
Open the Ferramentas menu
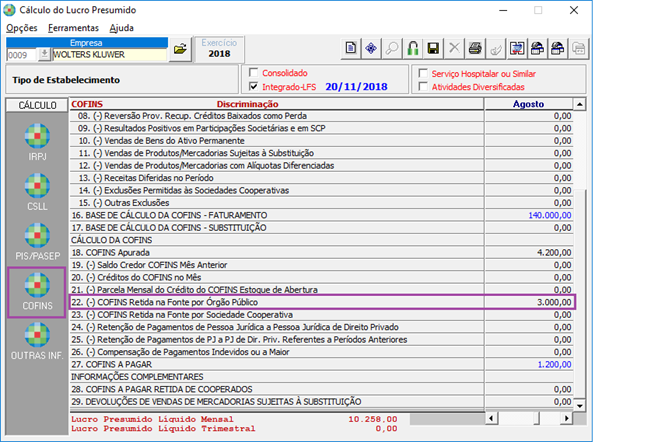point(73,28)
